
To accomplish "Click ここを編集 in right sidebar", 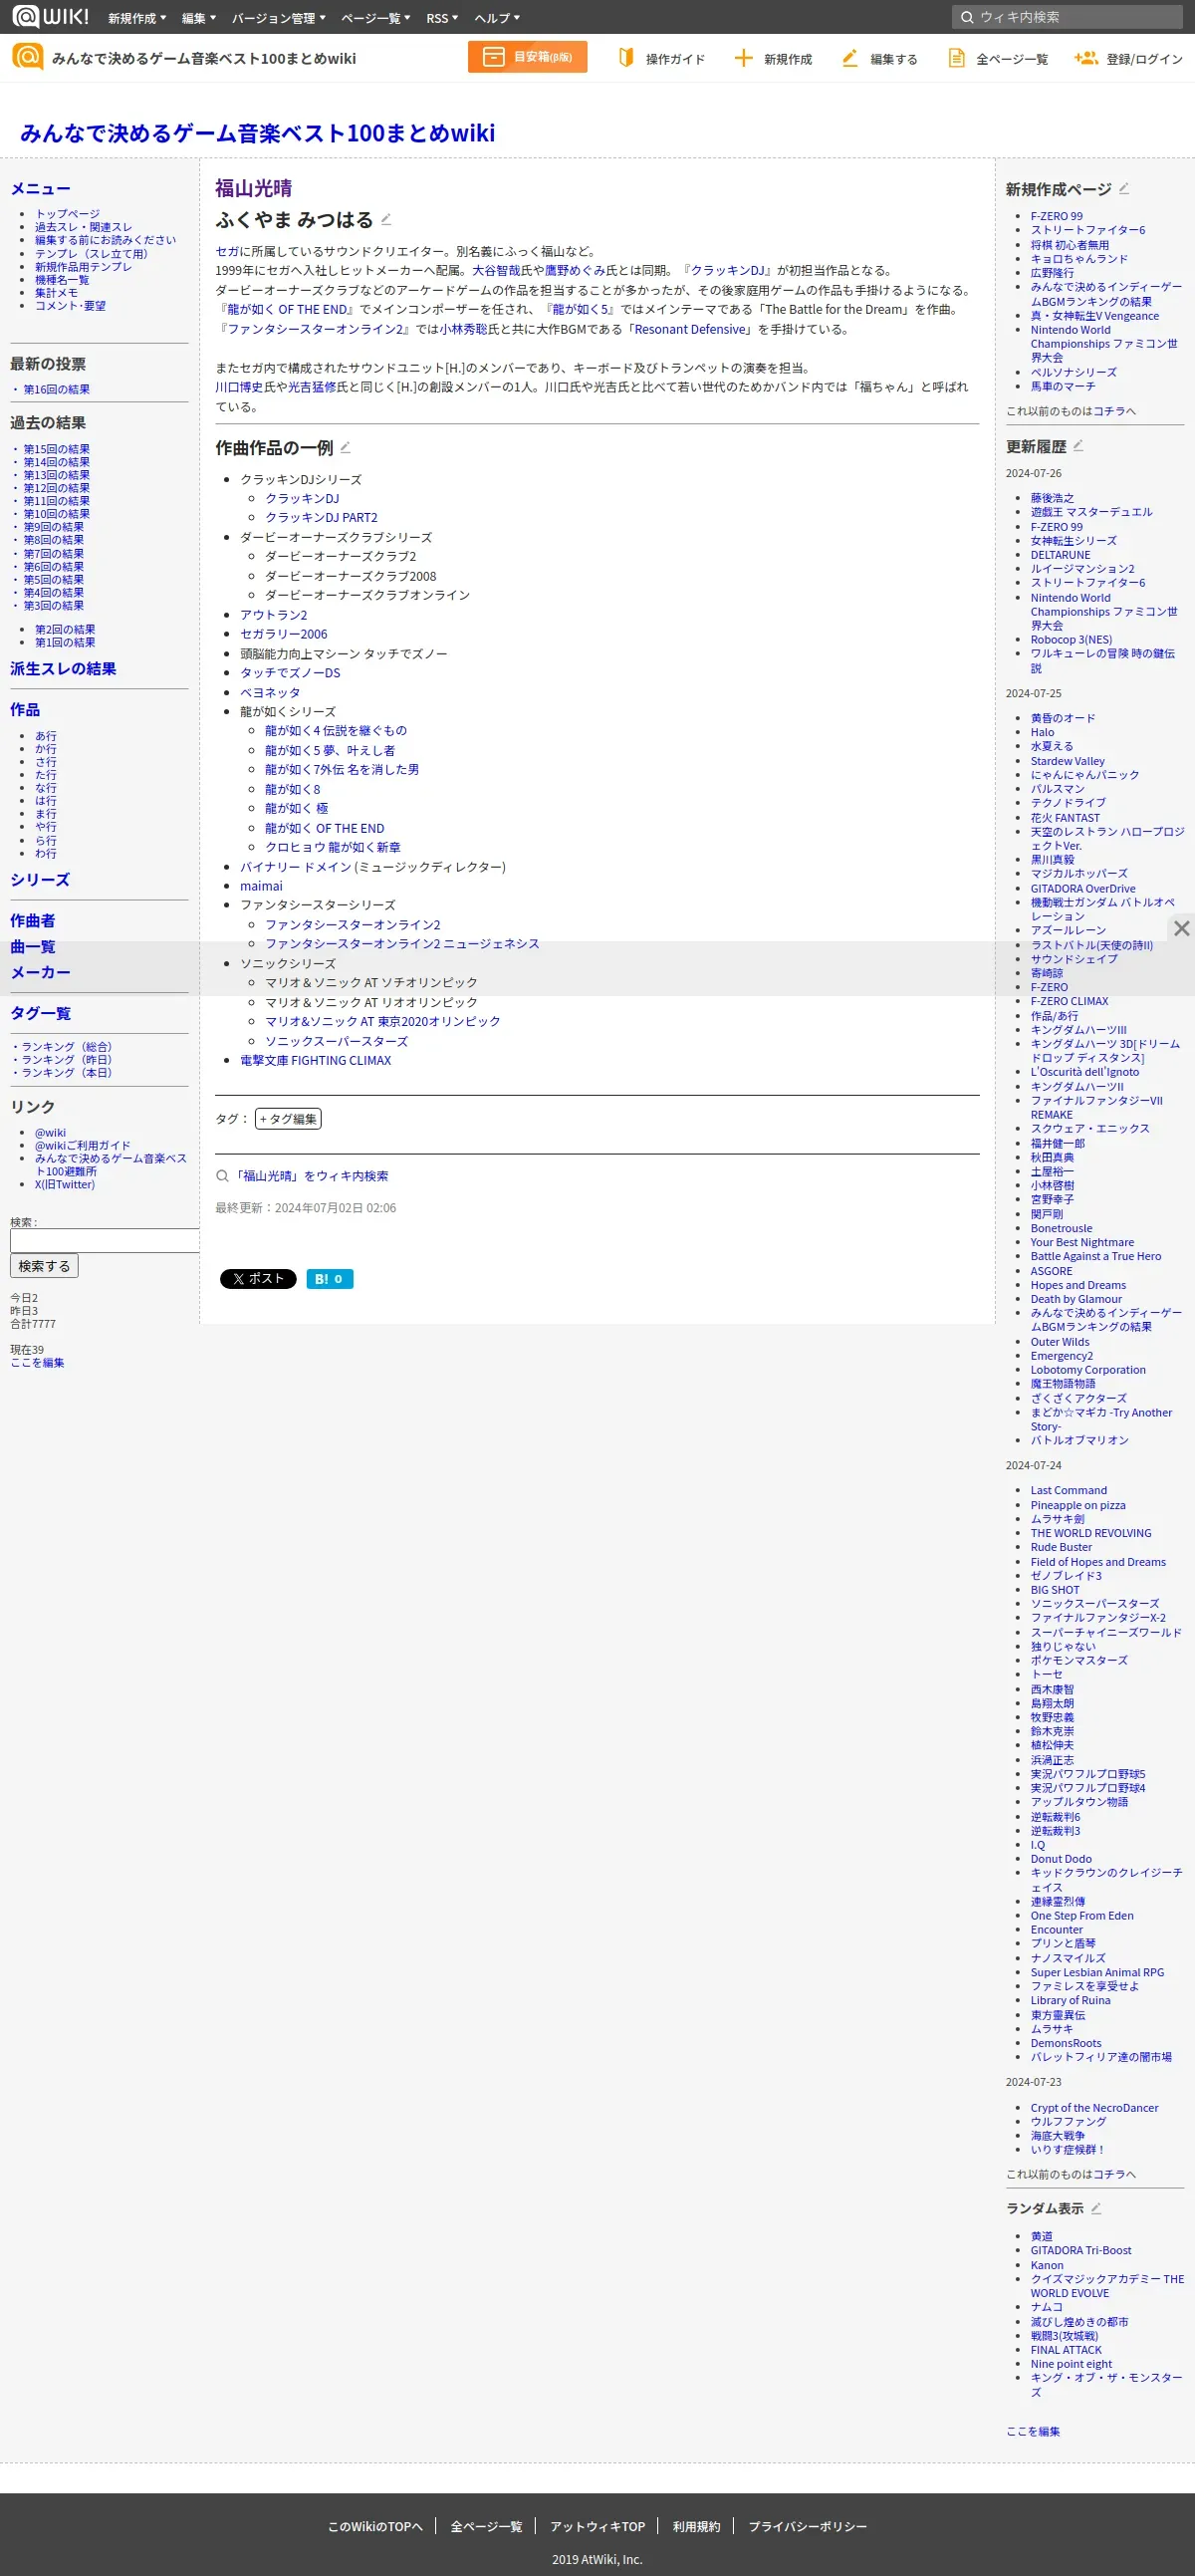I will pyautogui.click(x=1033, y=2431).
